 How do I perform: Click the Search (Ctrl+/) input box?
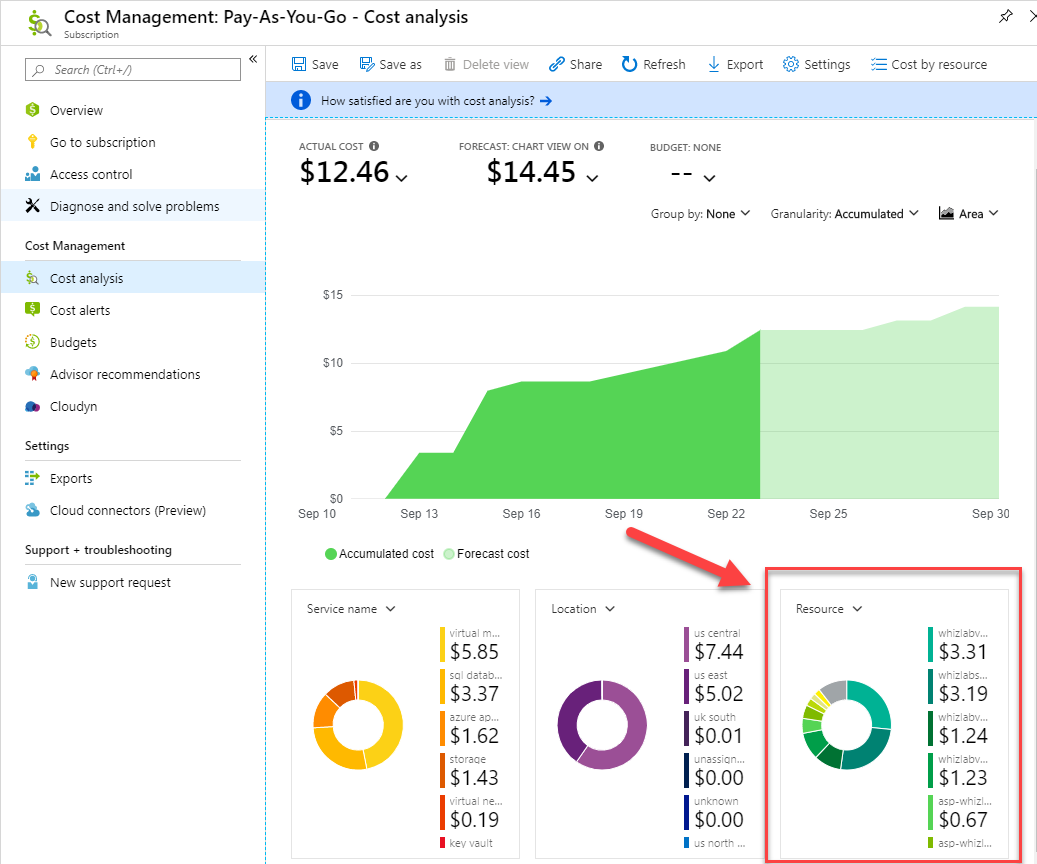click(133, 69)
